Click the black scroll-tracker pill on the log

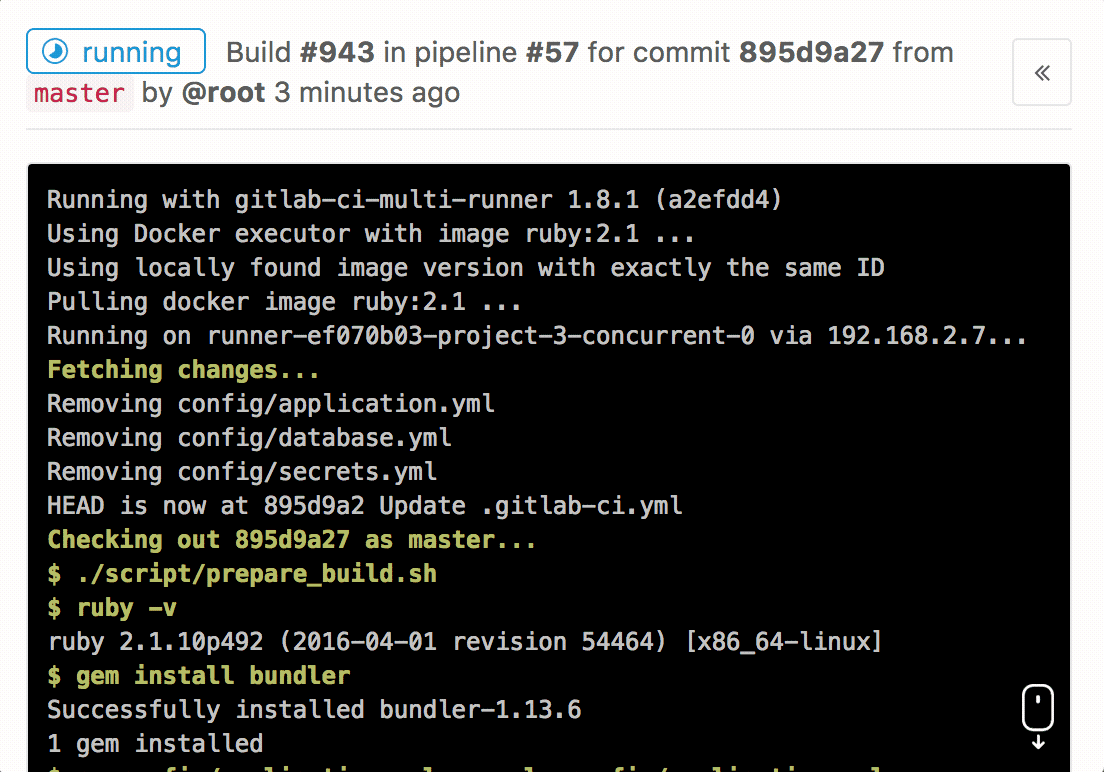pos(1037,708)
